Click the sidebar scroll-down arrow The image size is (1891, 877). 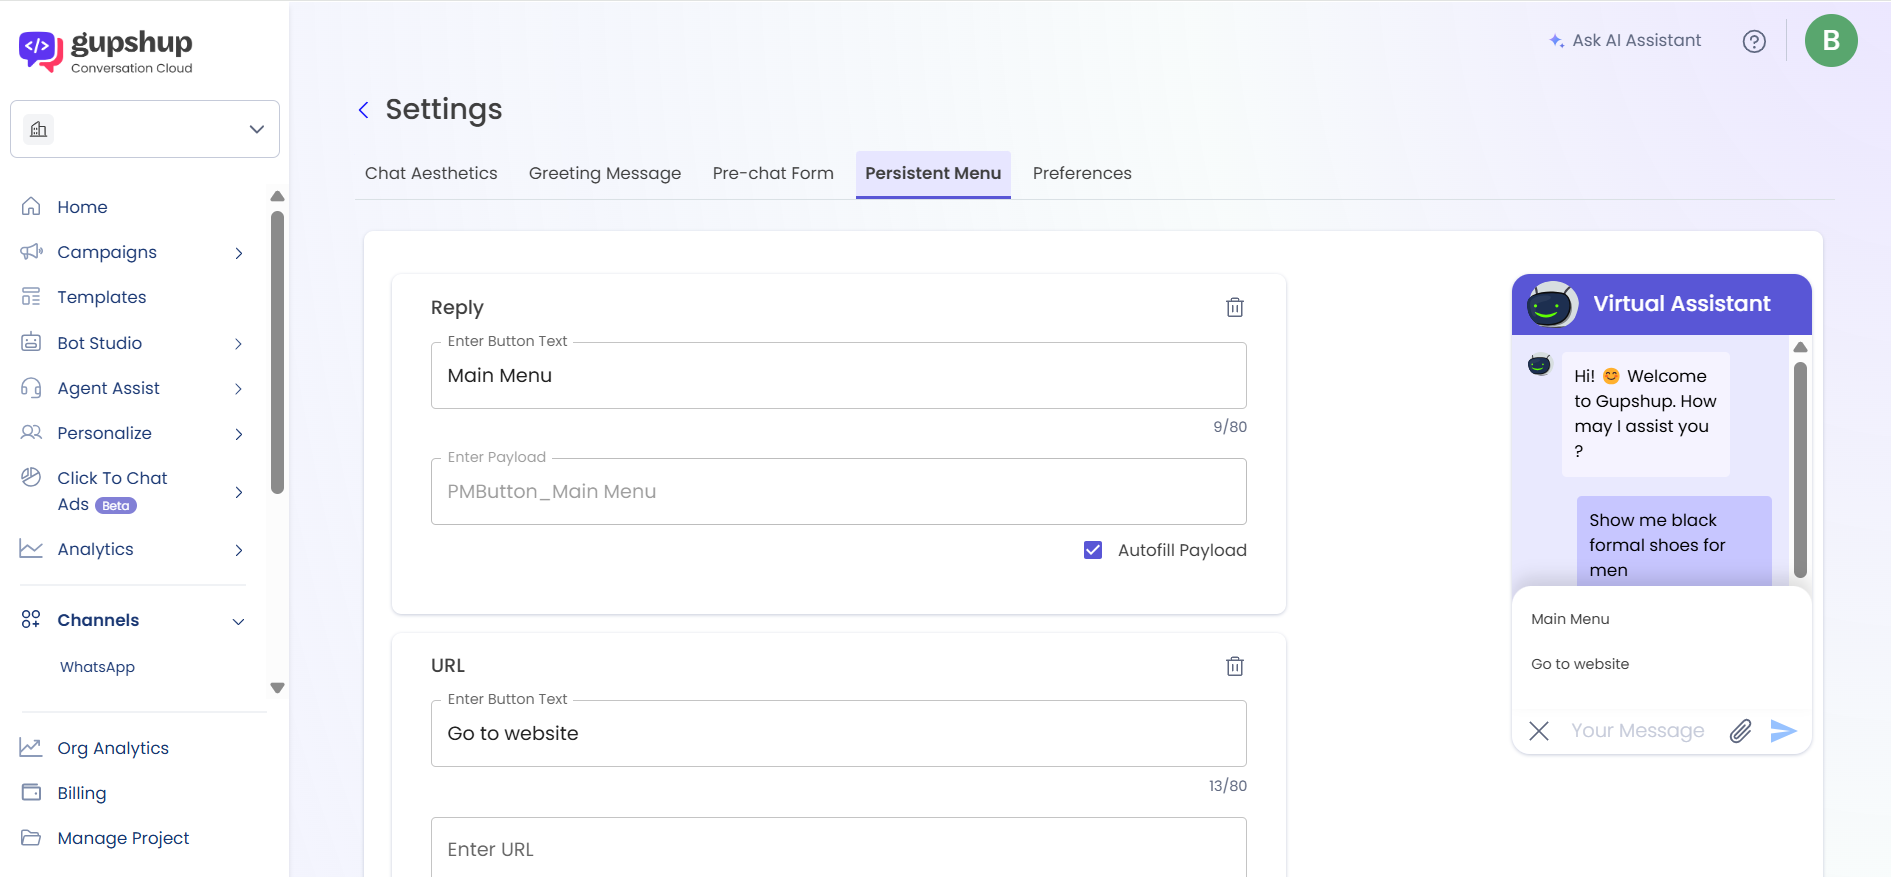(278, 688)
